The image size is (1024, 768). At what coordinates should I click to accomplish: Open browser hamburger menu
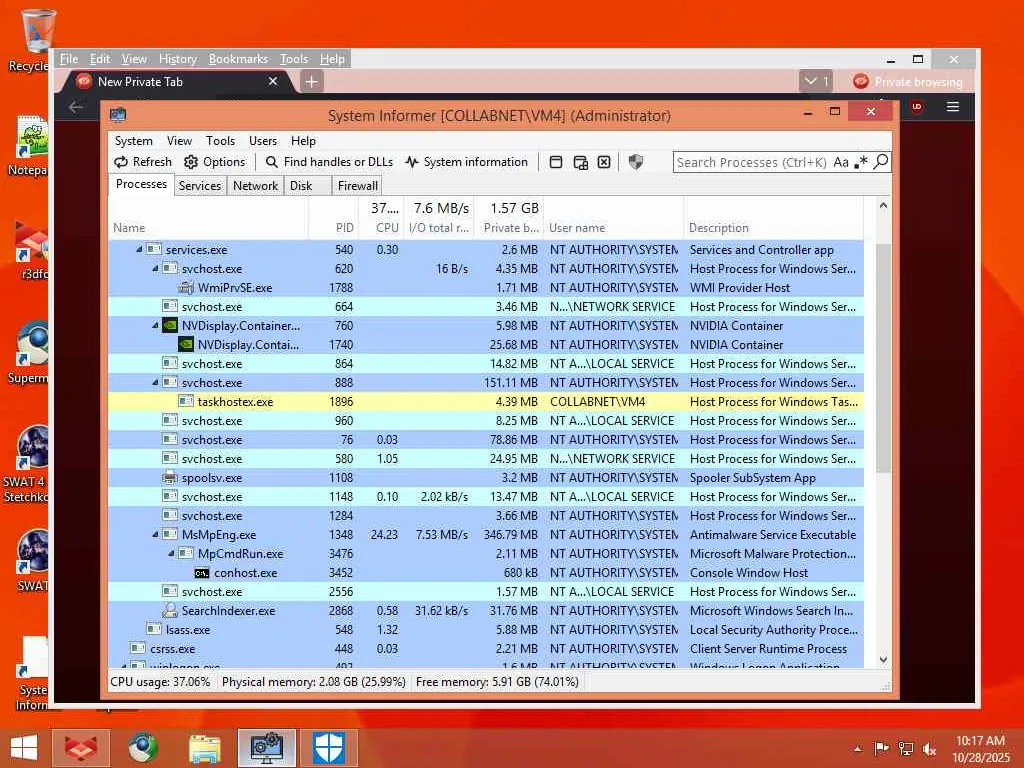pyautogui.click(x=953, y=106)
